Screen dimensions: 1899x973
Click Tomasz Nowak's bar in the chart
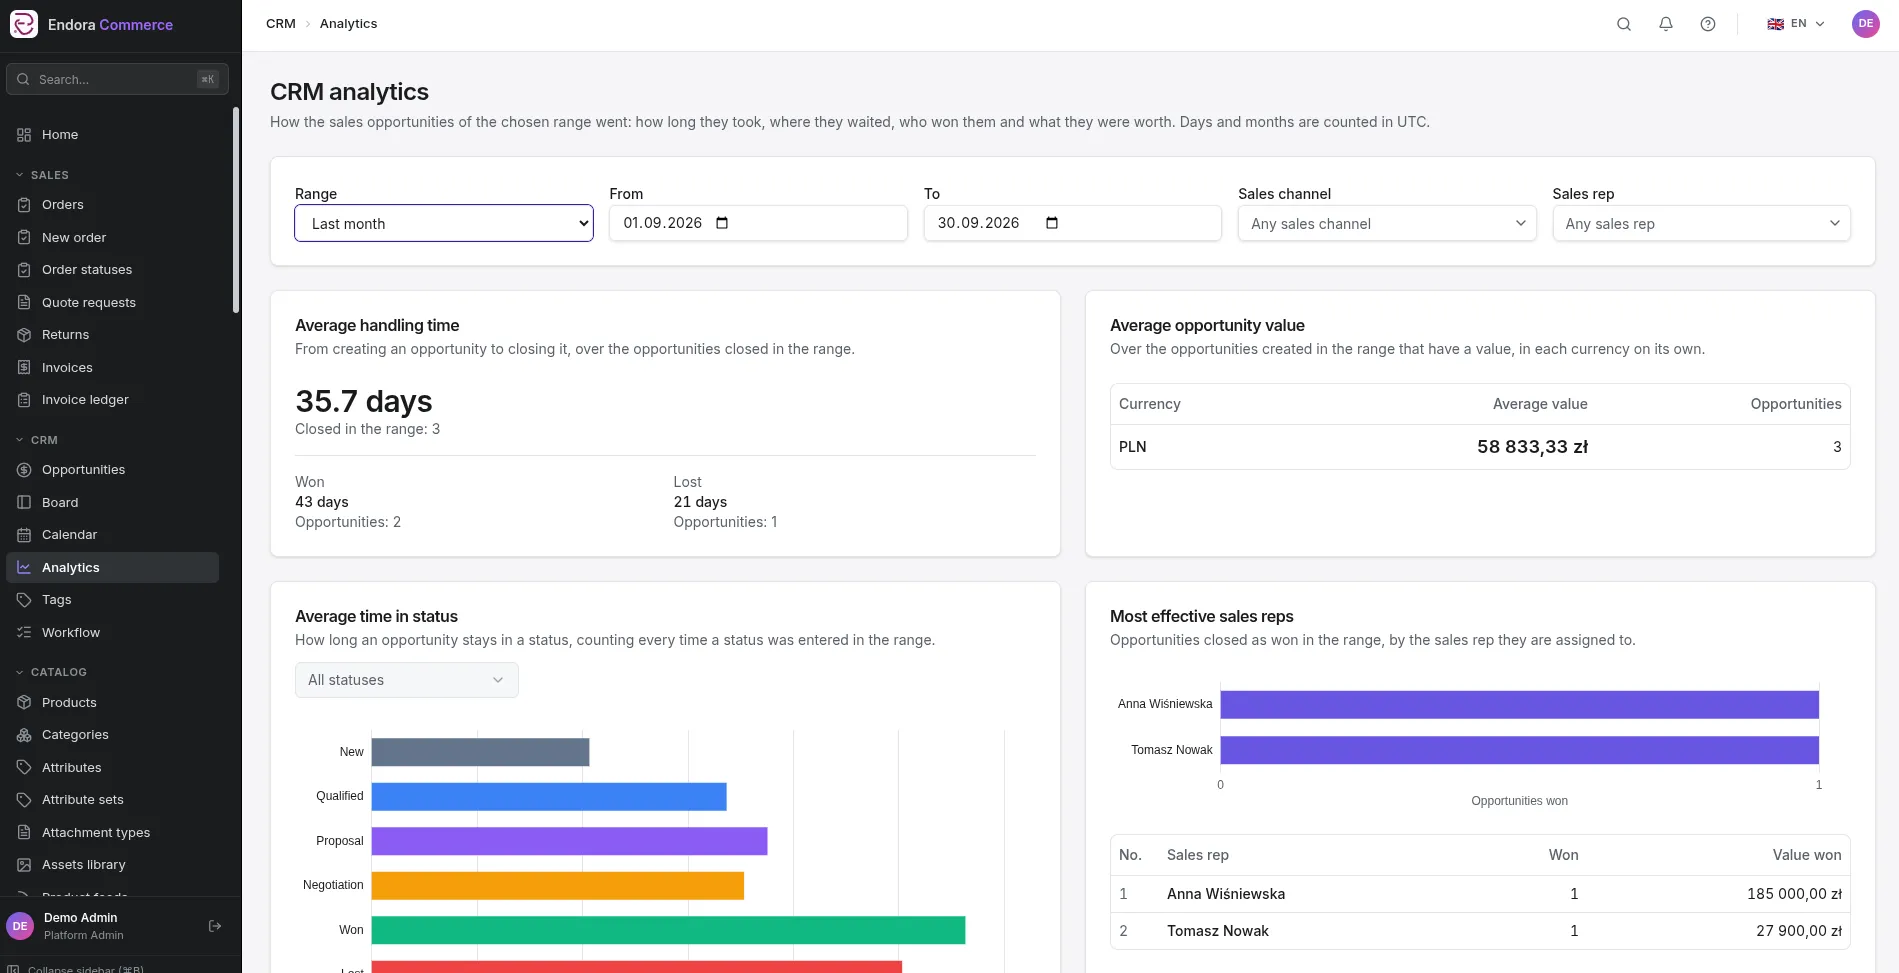coord(1519,750)
